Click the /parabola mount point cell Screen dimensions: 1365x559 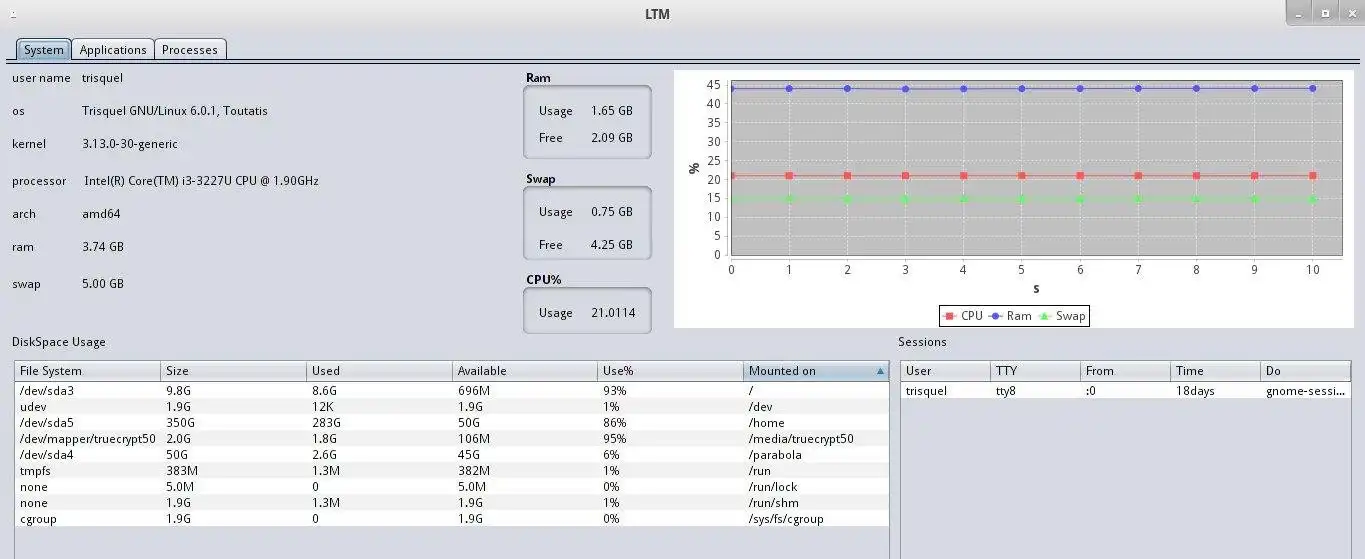816,454
